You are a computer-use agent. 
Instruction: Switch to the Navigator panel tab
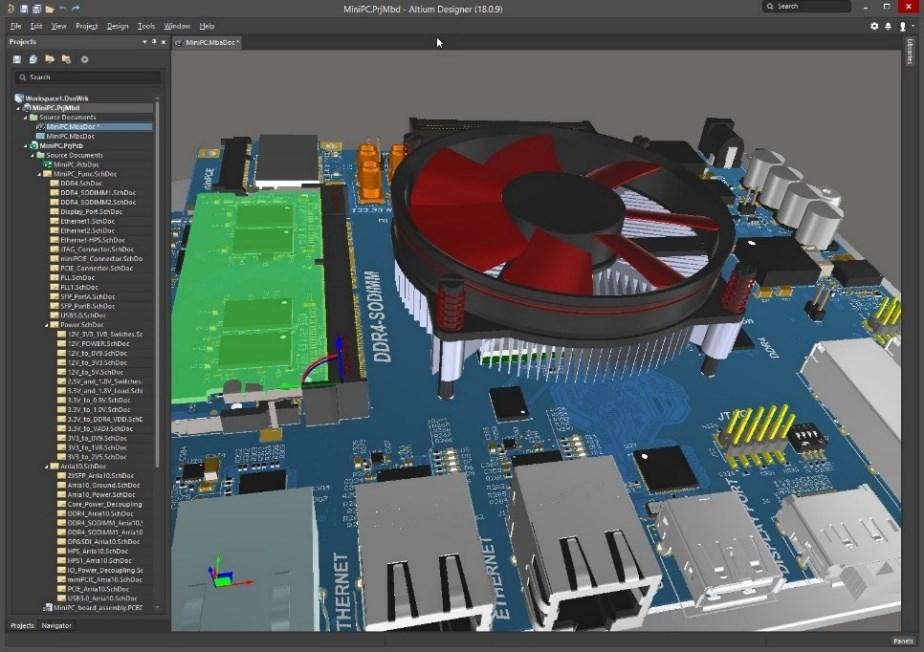point(57,625)
